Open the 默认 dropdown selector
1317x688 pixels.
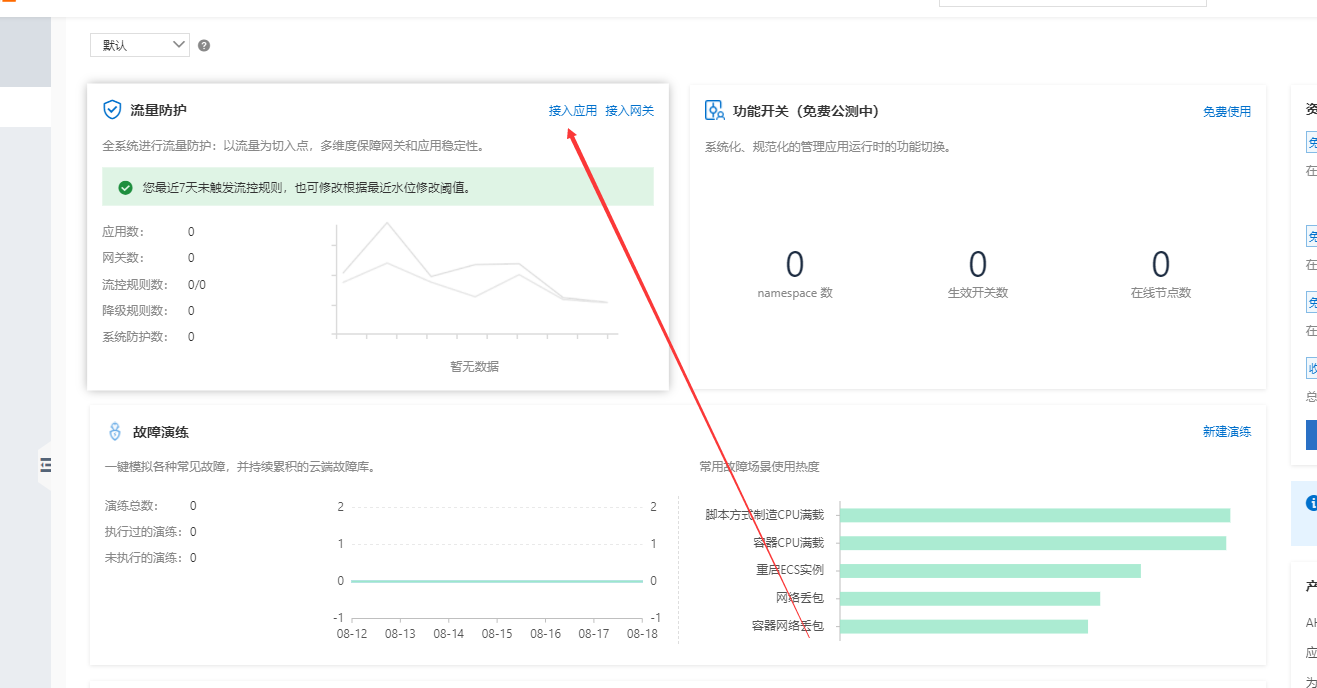(x=139, y=45)
